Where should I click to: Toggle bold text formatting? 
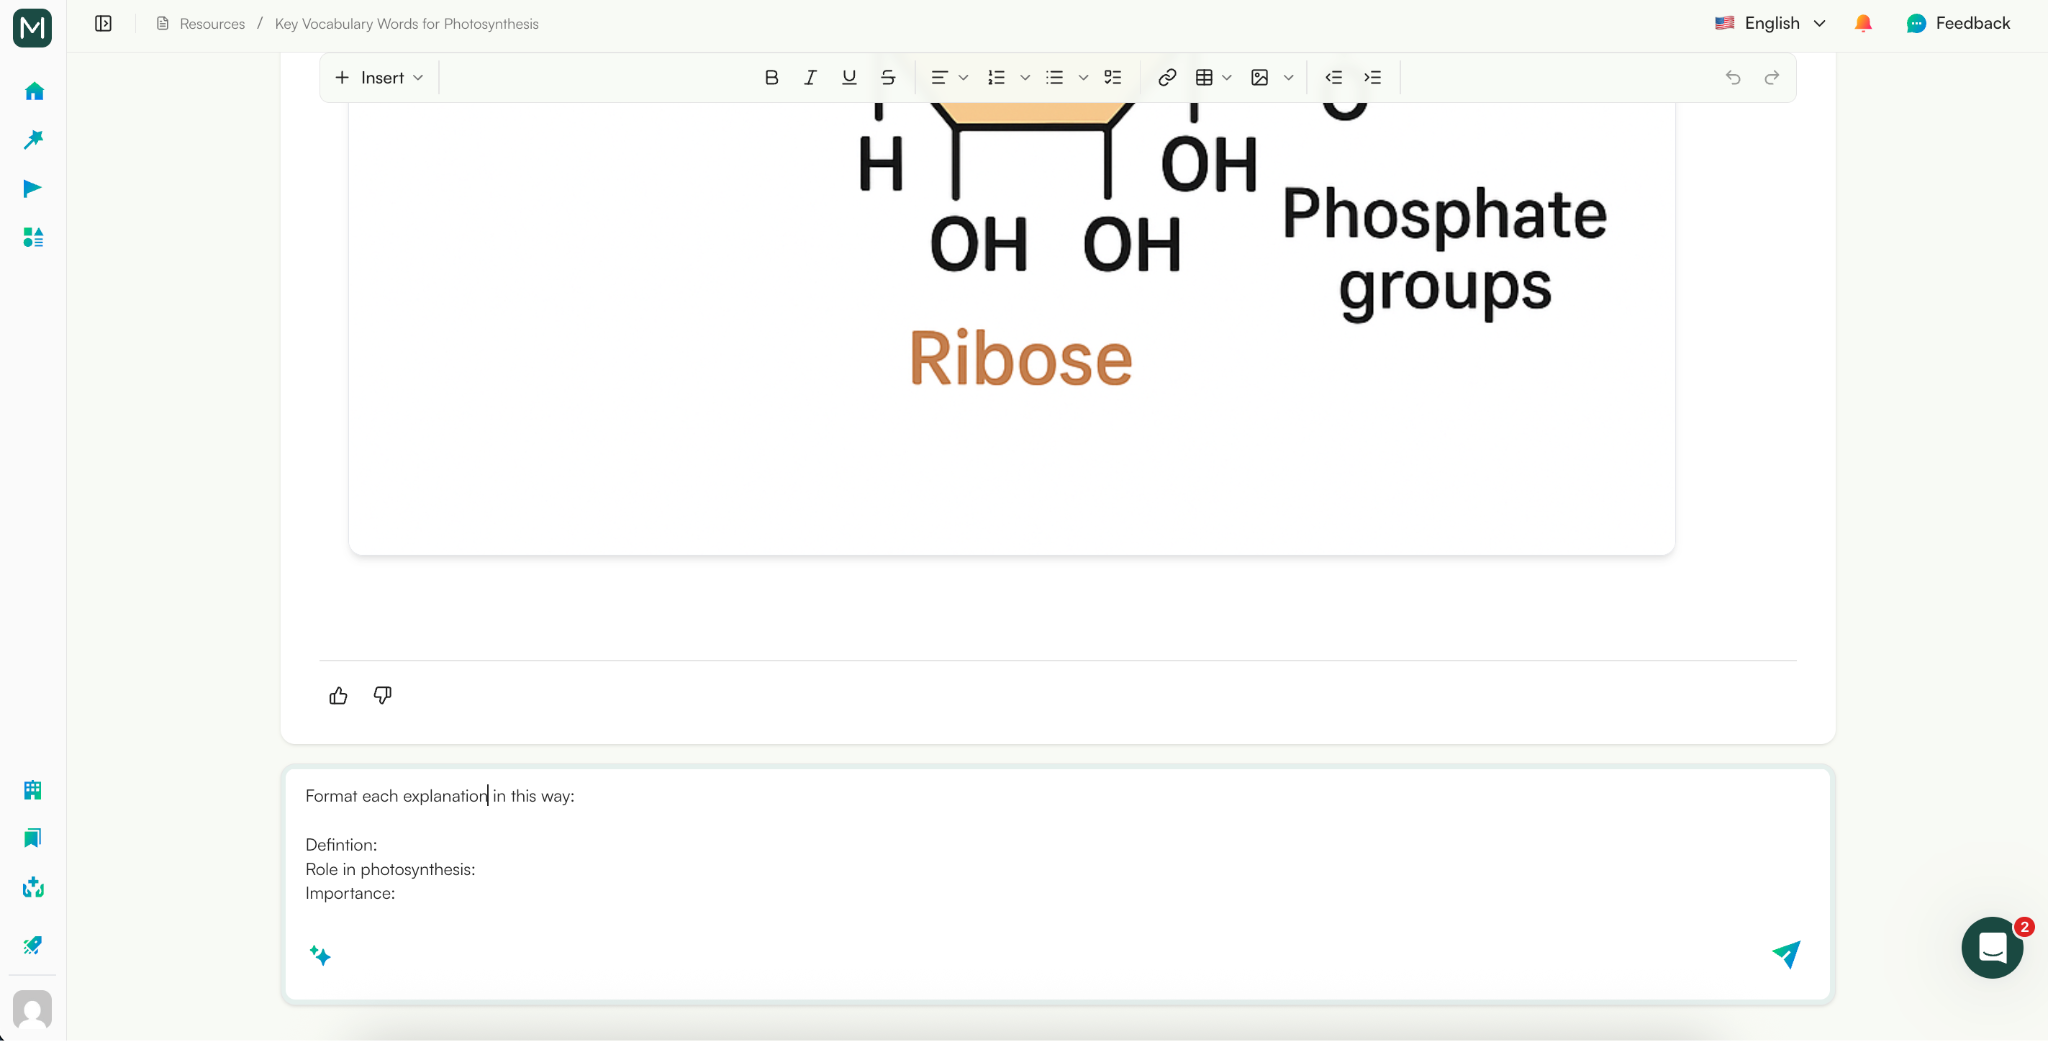coord(770,77)
